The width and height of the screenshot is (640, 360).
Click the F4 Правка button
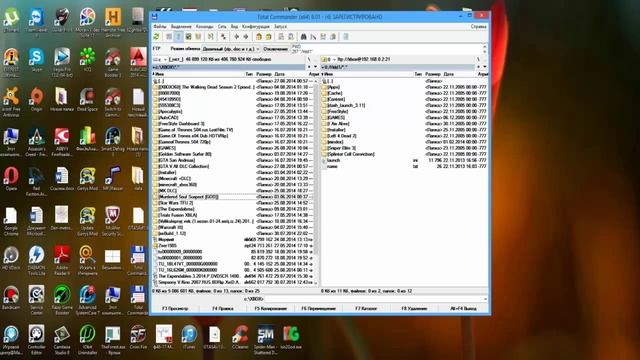(x=223, y=309)
